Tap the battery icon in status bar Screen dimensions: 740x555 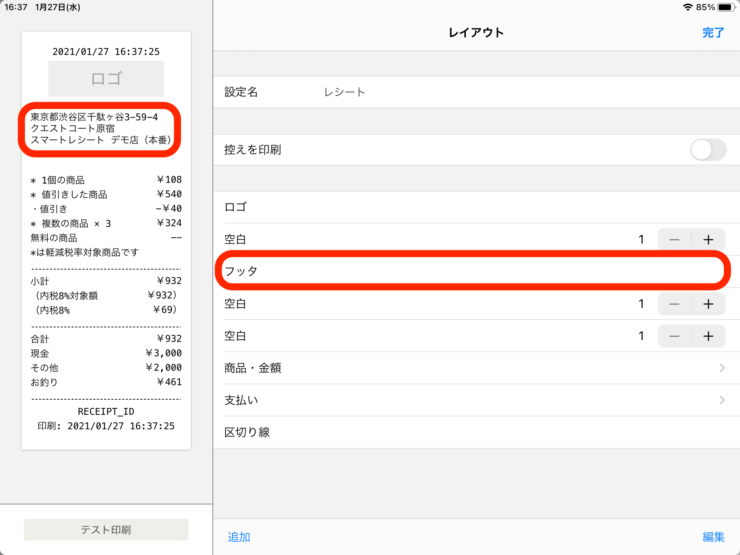pyautogui.click(x=727, y=7)
